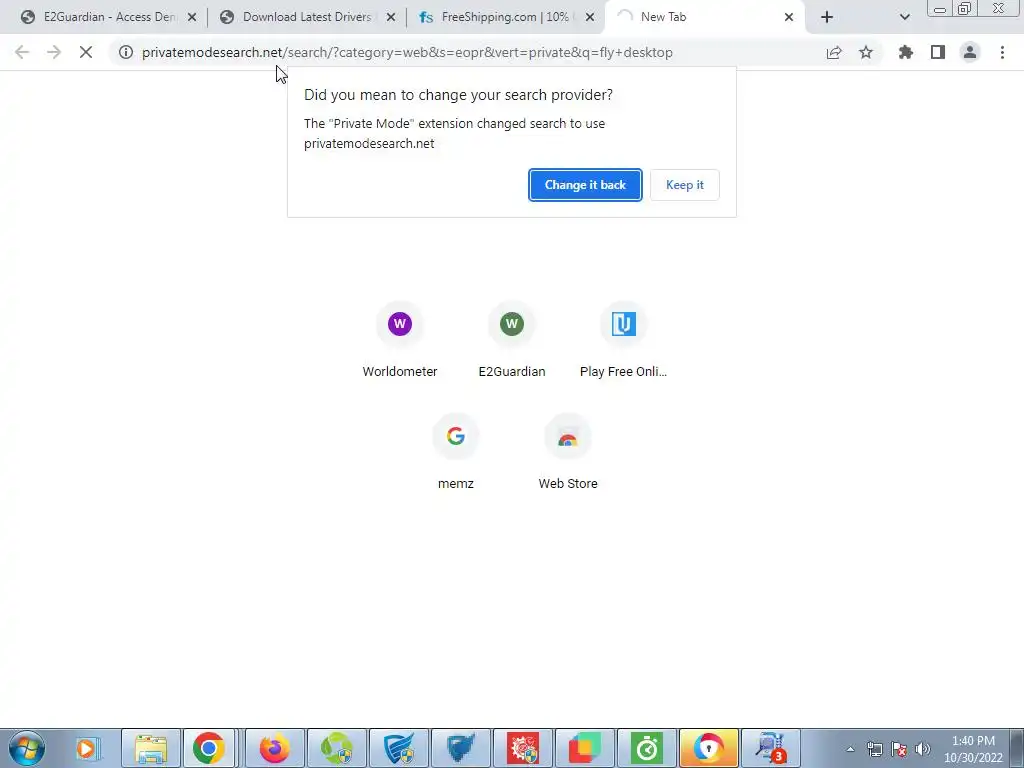Click the E2Guardian shortcut label

click(512, 372)
